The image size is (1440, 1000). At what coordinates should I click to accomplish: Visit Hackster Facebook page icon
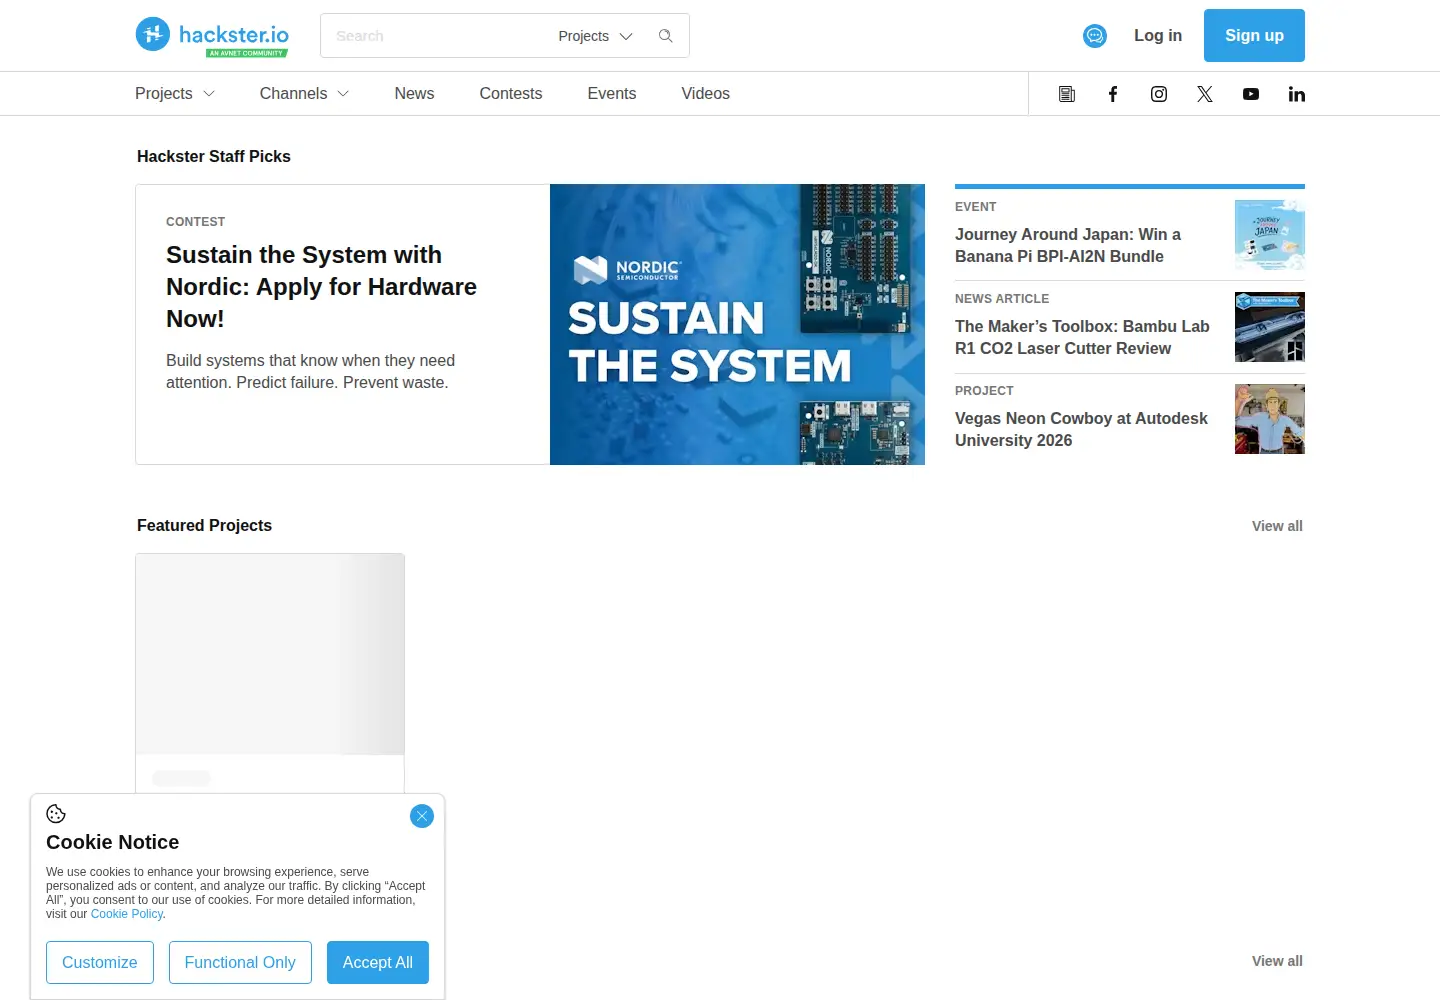pyautogui.click(x=1113, y=94)
